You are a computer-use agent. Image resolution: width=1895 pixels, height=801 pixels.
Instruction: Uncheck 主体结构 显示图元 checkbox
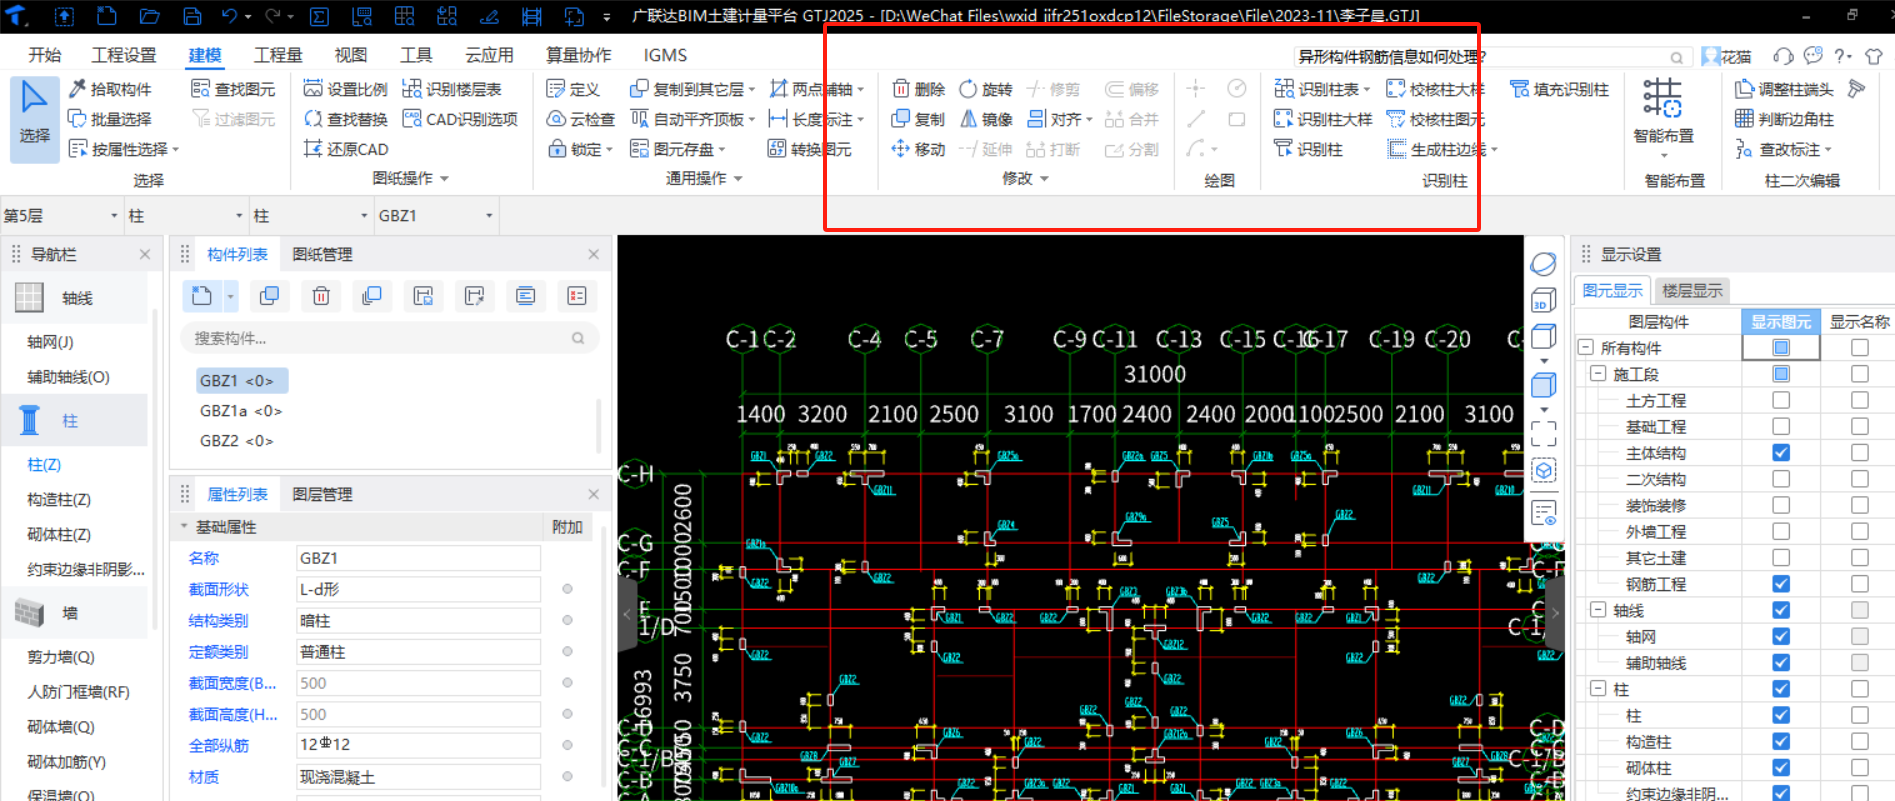1781,452
